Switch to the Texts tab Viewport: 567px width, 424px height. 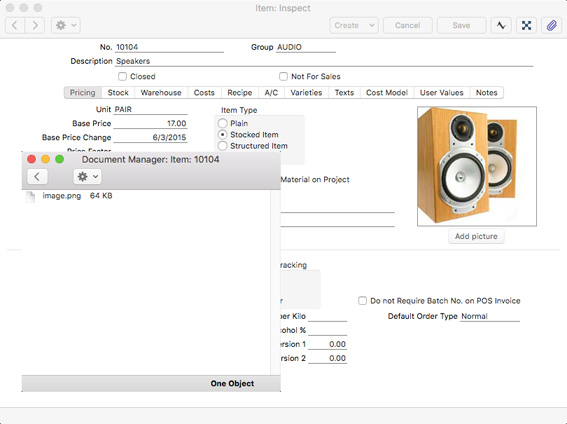[344, 93]
